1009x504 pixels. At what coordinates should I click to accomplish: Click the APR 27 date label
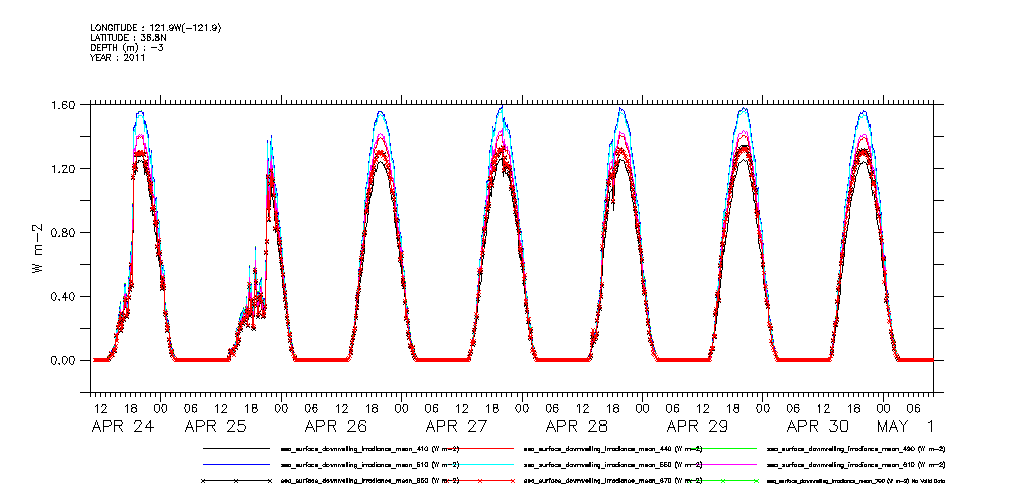pos(457,426)
